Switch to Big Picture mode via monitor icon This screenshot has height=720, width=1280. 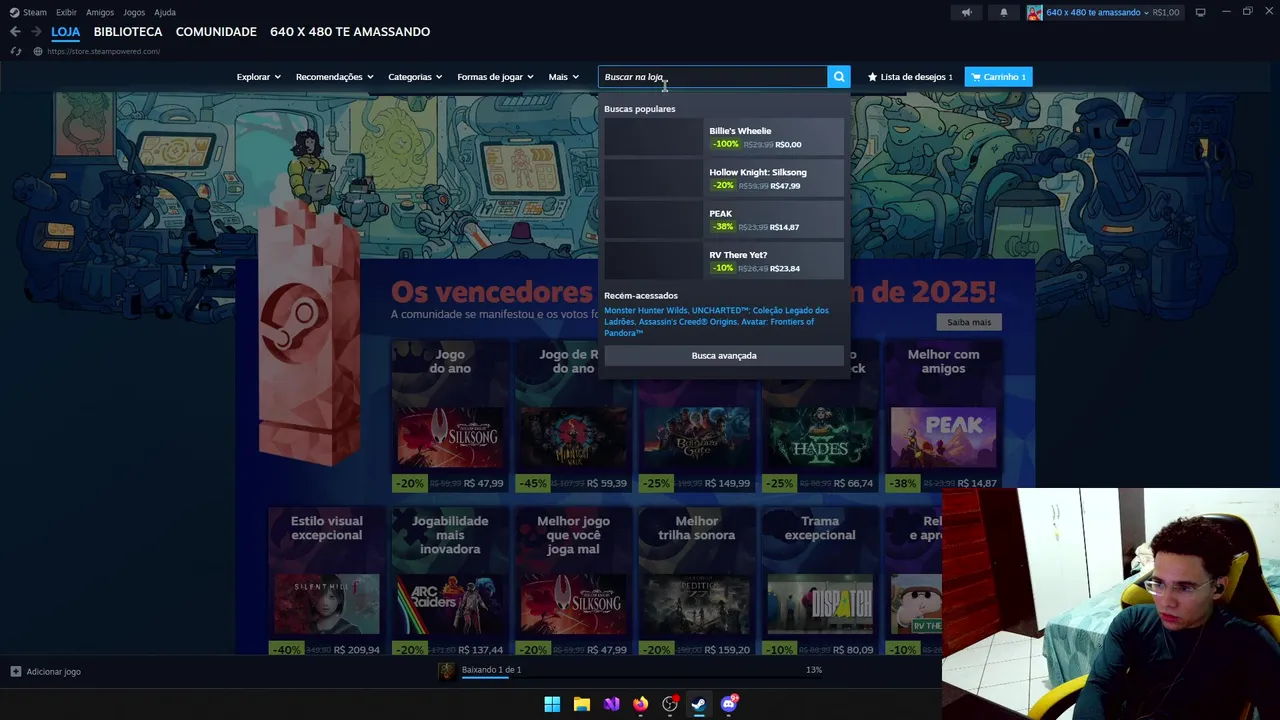[1200, 12]
